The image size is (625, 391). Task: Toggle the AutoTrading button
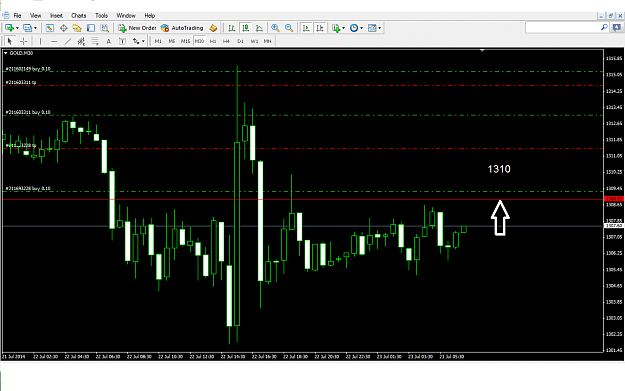pyautogui.click(x=182, y=28)
